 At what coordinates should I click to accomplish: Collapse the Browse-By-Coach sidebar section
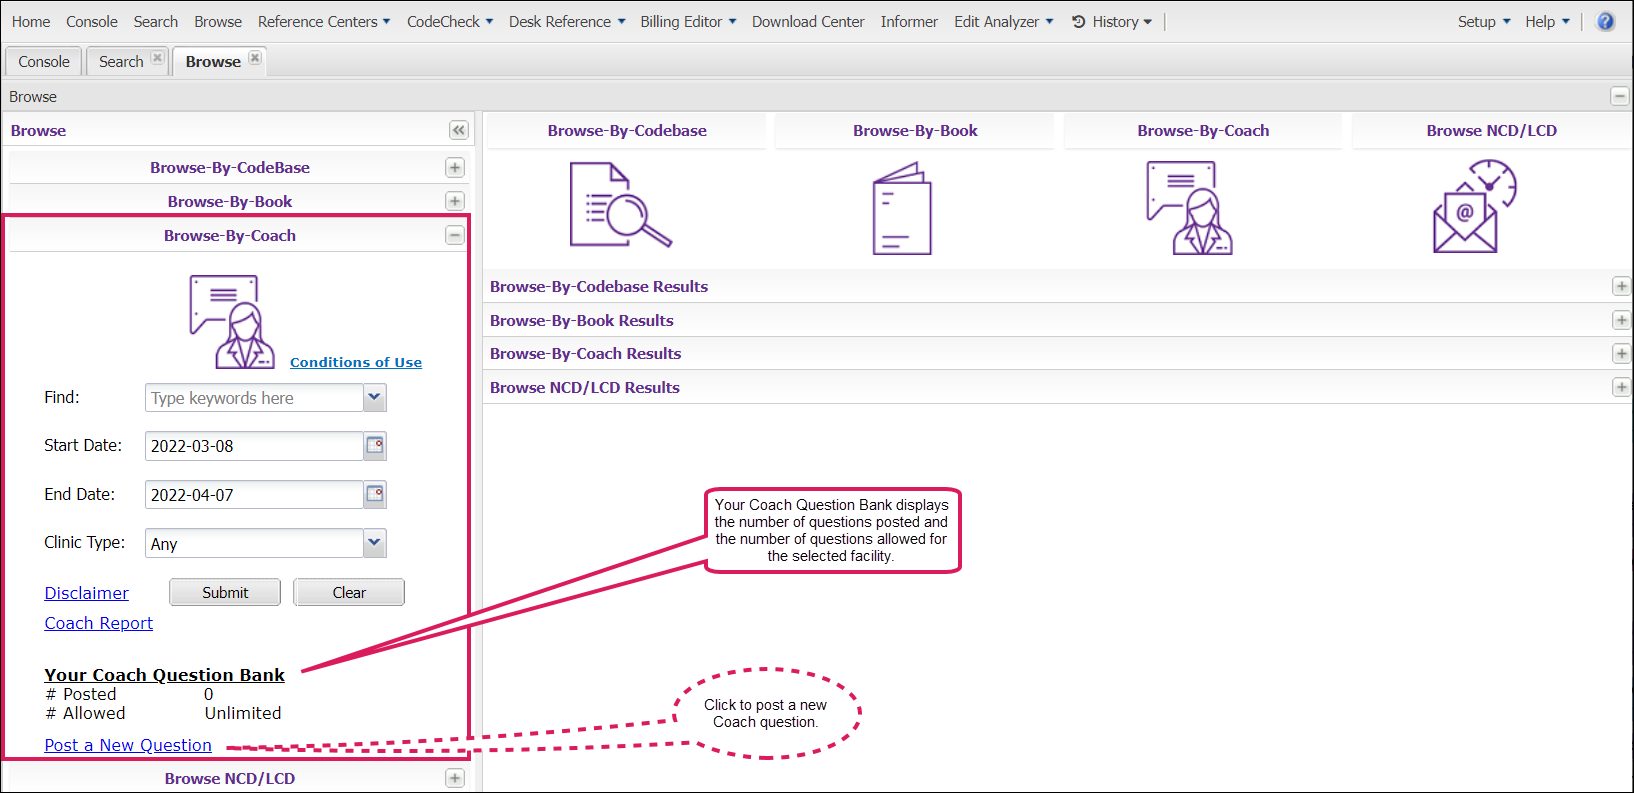tap(455, 235)
